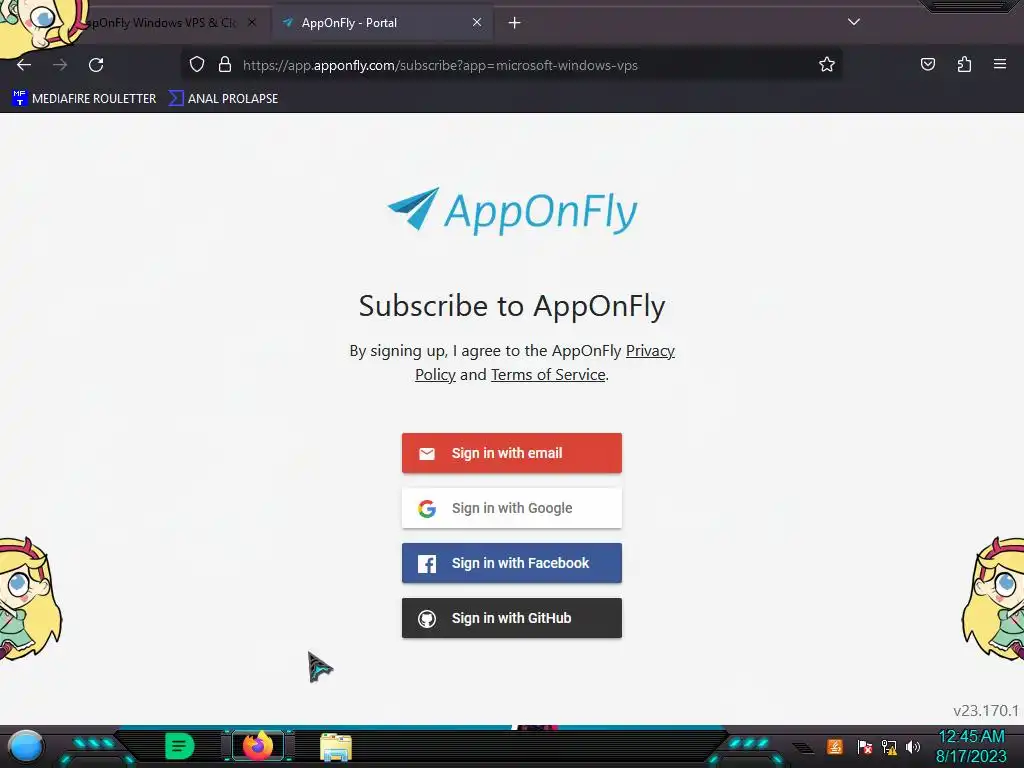Screen dimensions: 1024x768
Task: Select the AppOnFly - Portal tab
Action: click(382, 23)
